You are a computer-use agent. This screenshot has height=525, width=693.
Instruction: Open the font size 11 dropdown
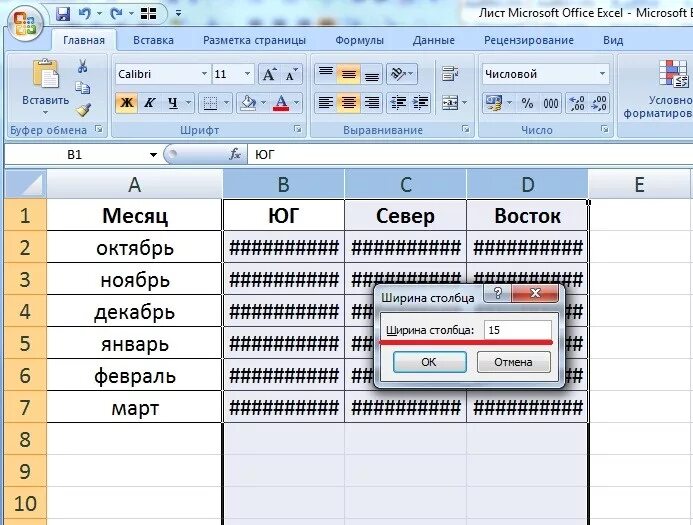(x=248, y=74)
